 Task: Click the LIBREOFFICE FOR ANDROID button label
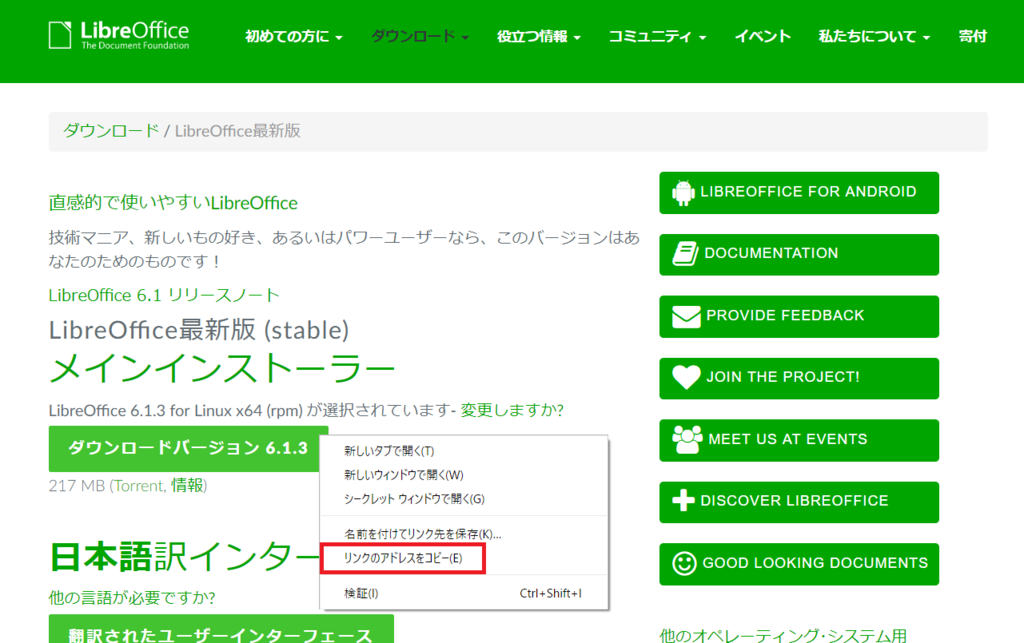tap(808, 192)
